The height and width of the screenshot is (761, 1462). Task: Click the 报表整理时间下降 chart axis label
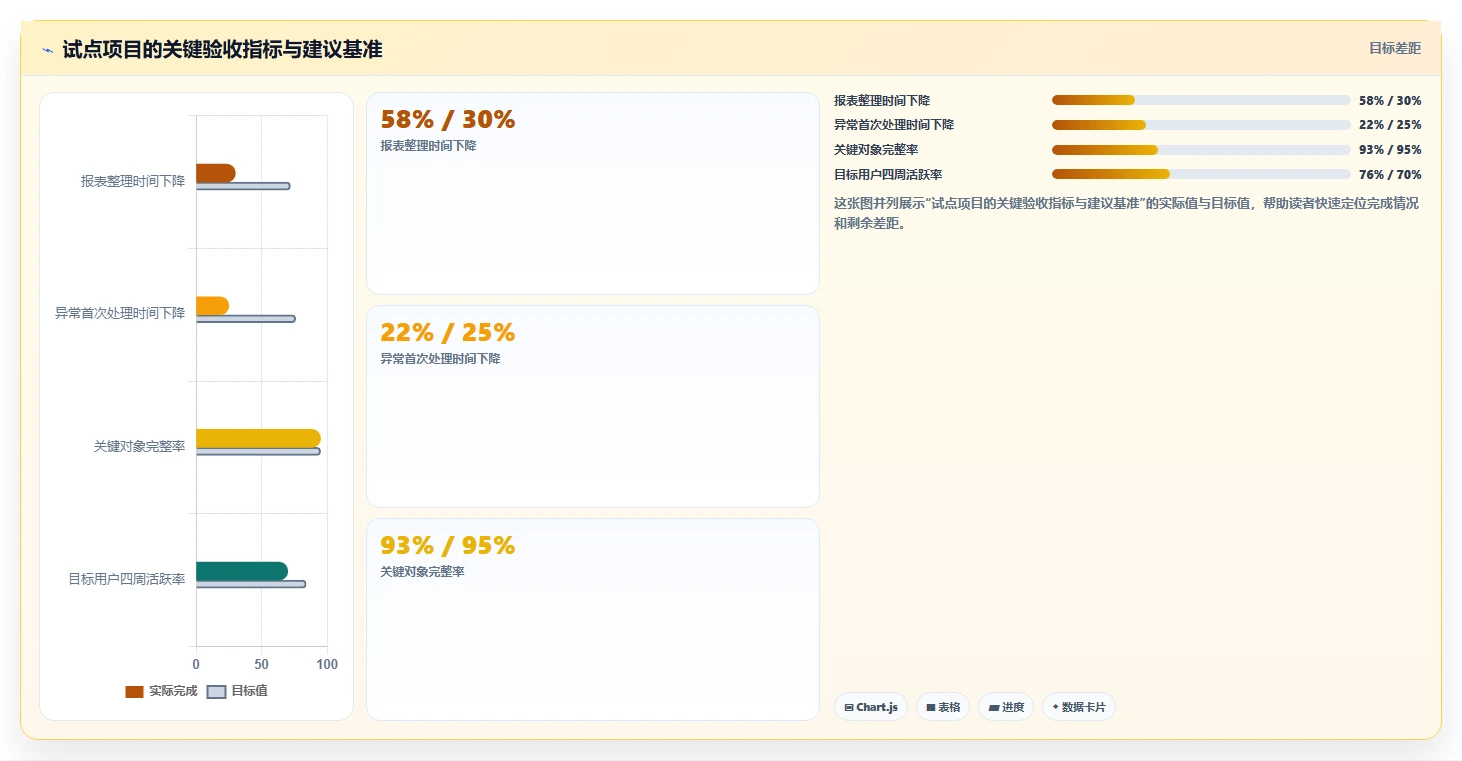coord(133,181)
